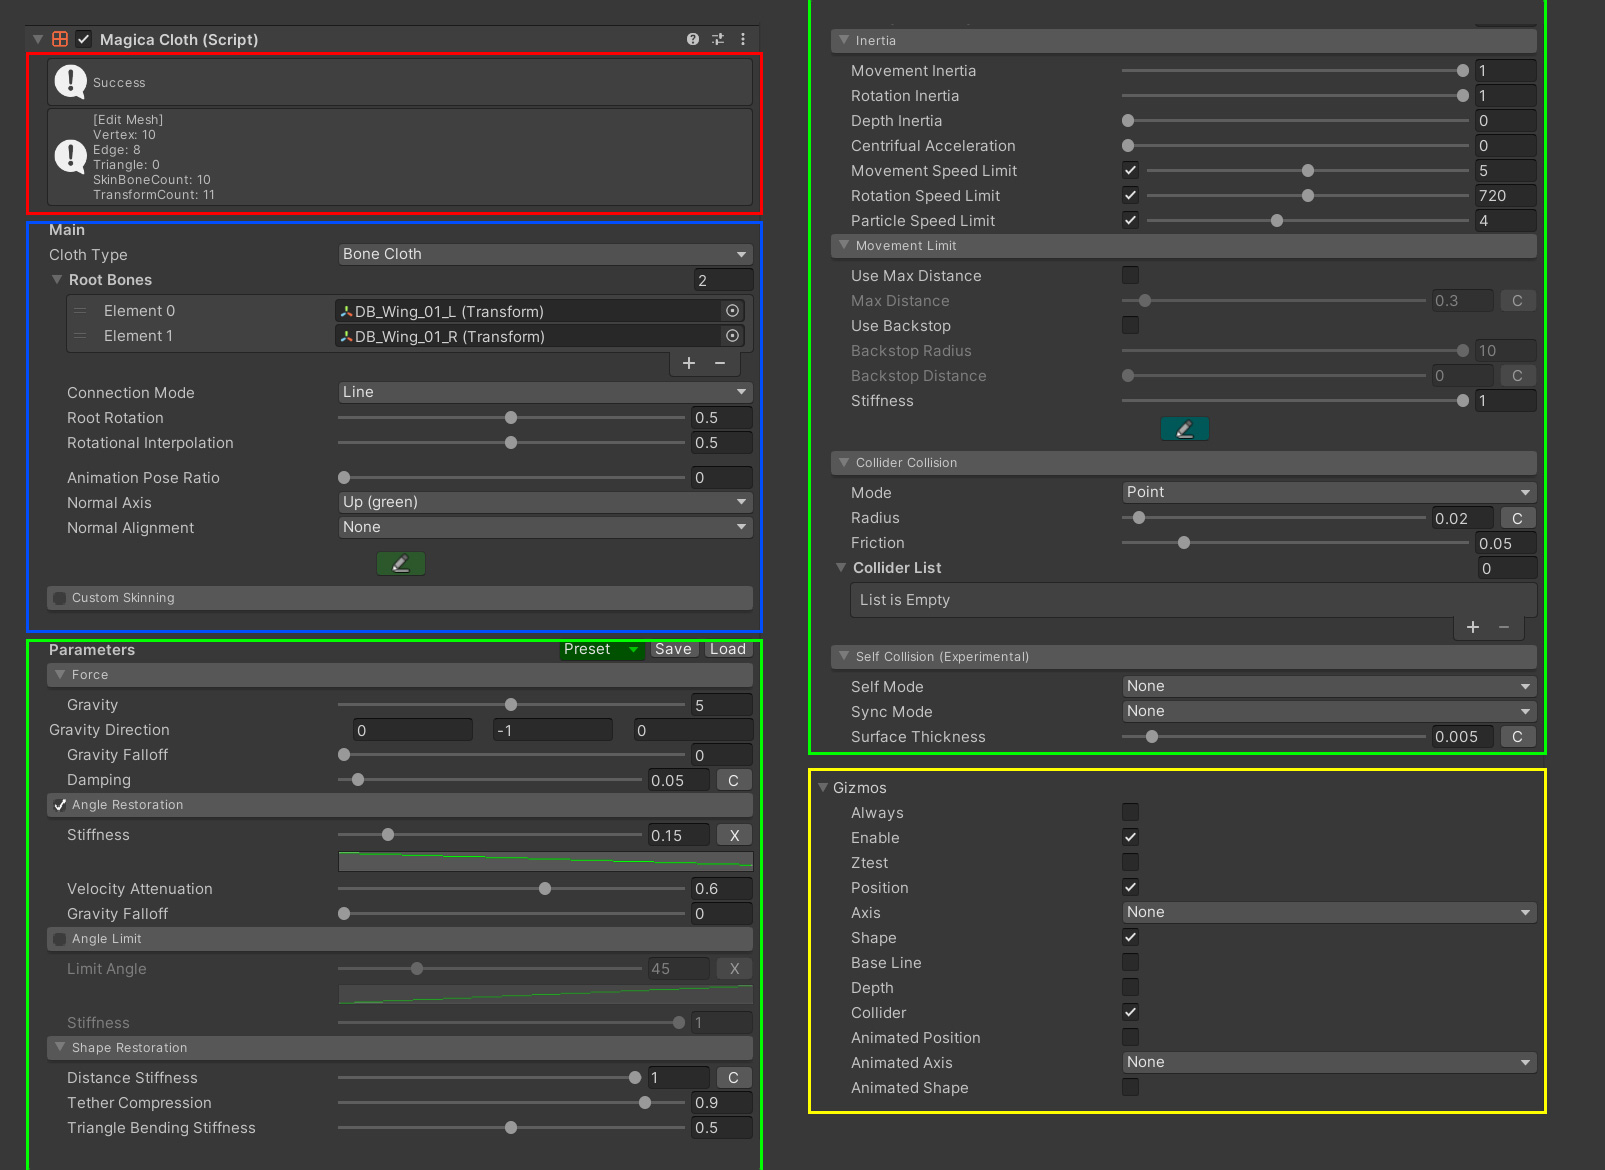Click the Gravity slider handle
This screenshot has height=1170, width=1605.
(x=511, y=705)
